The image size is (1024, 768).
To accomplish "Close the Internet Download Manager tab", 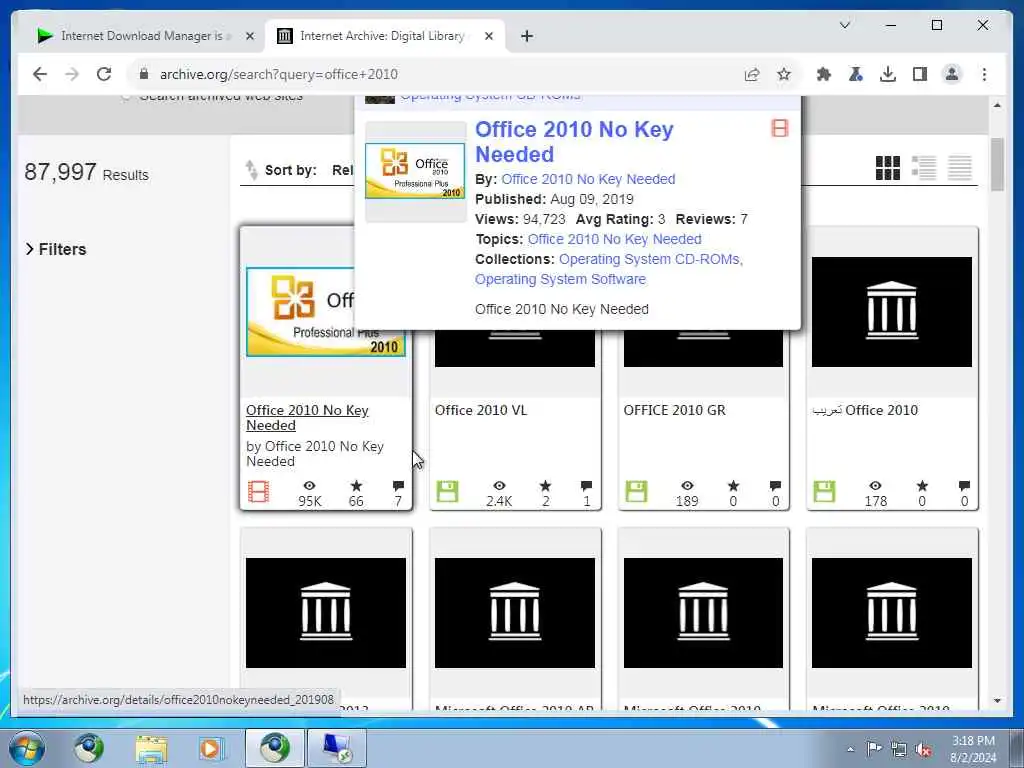I will tap(249, 36).
